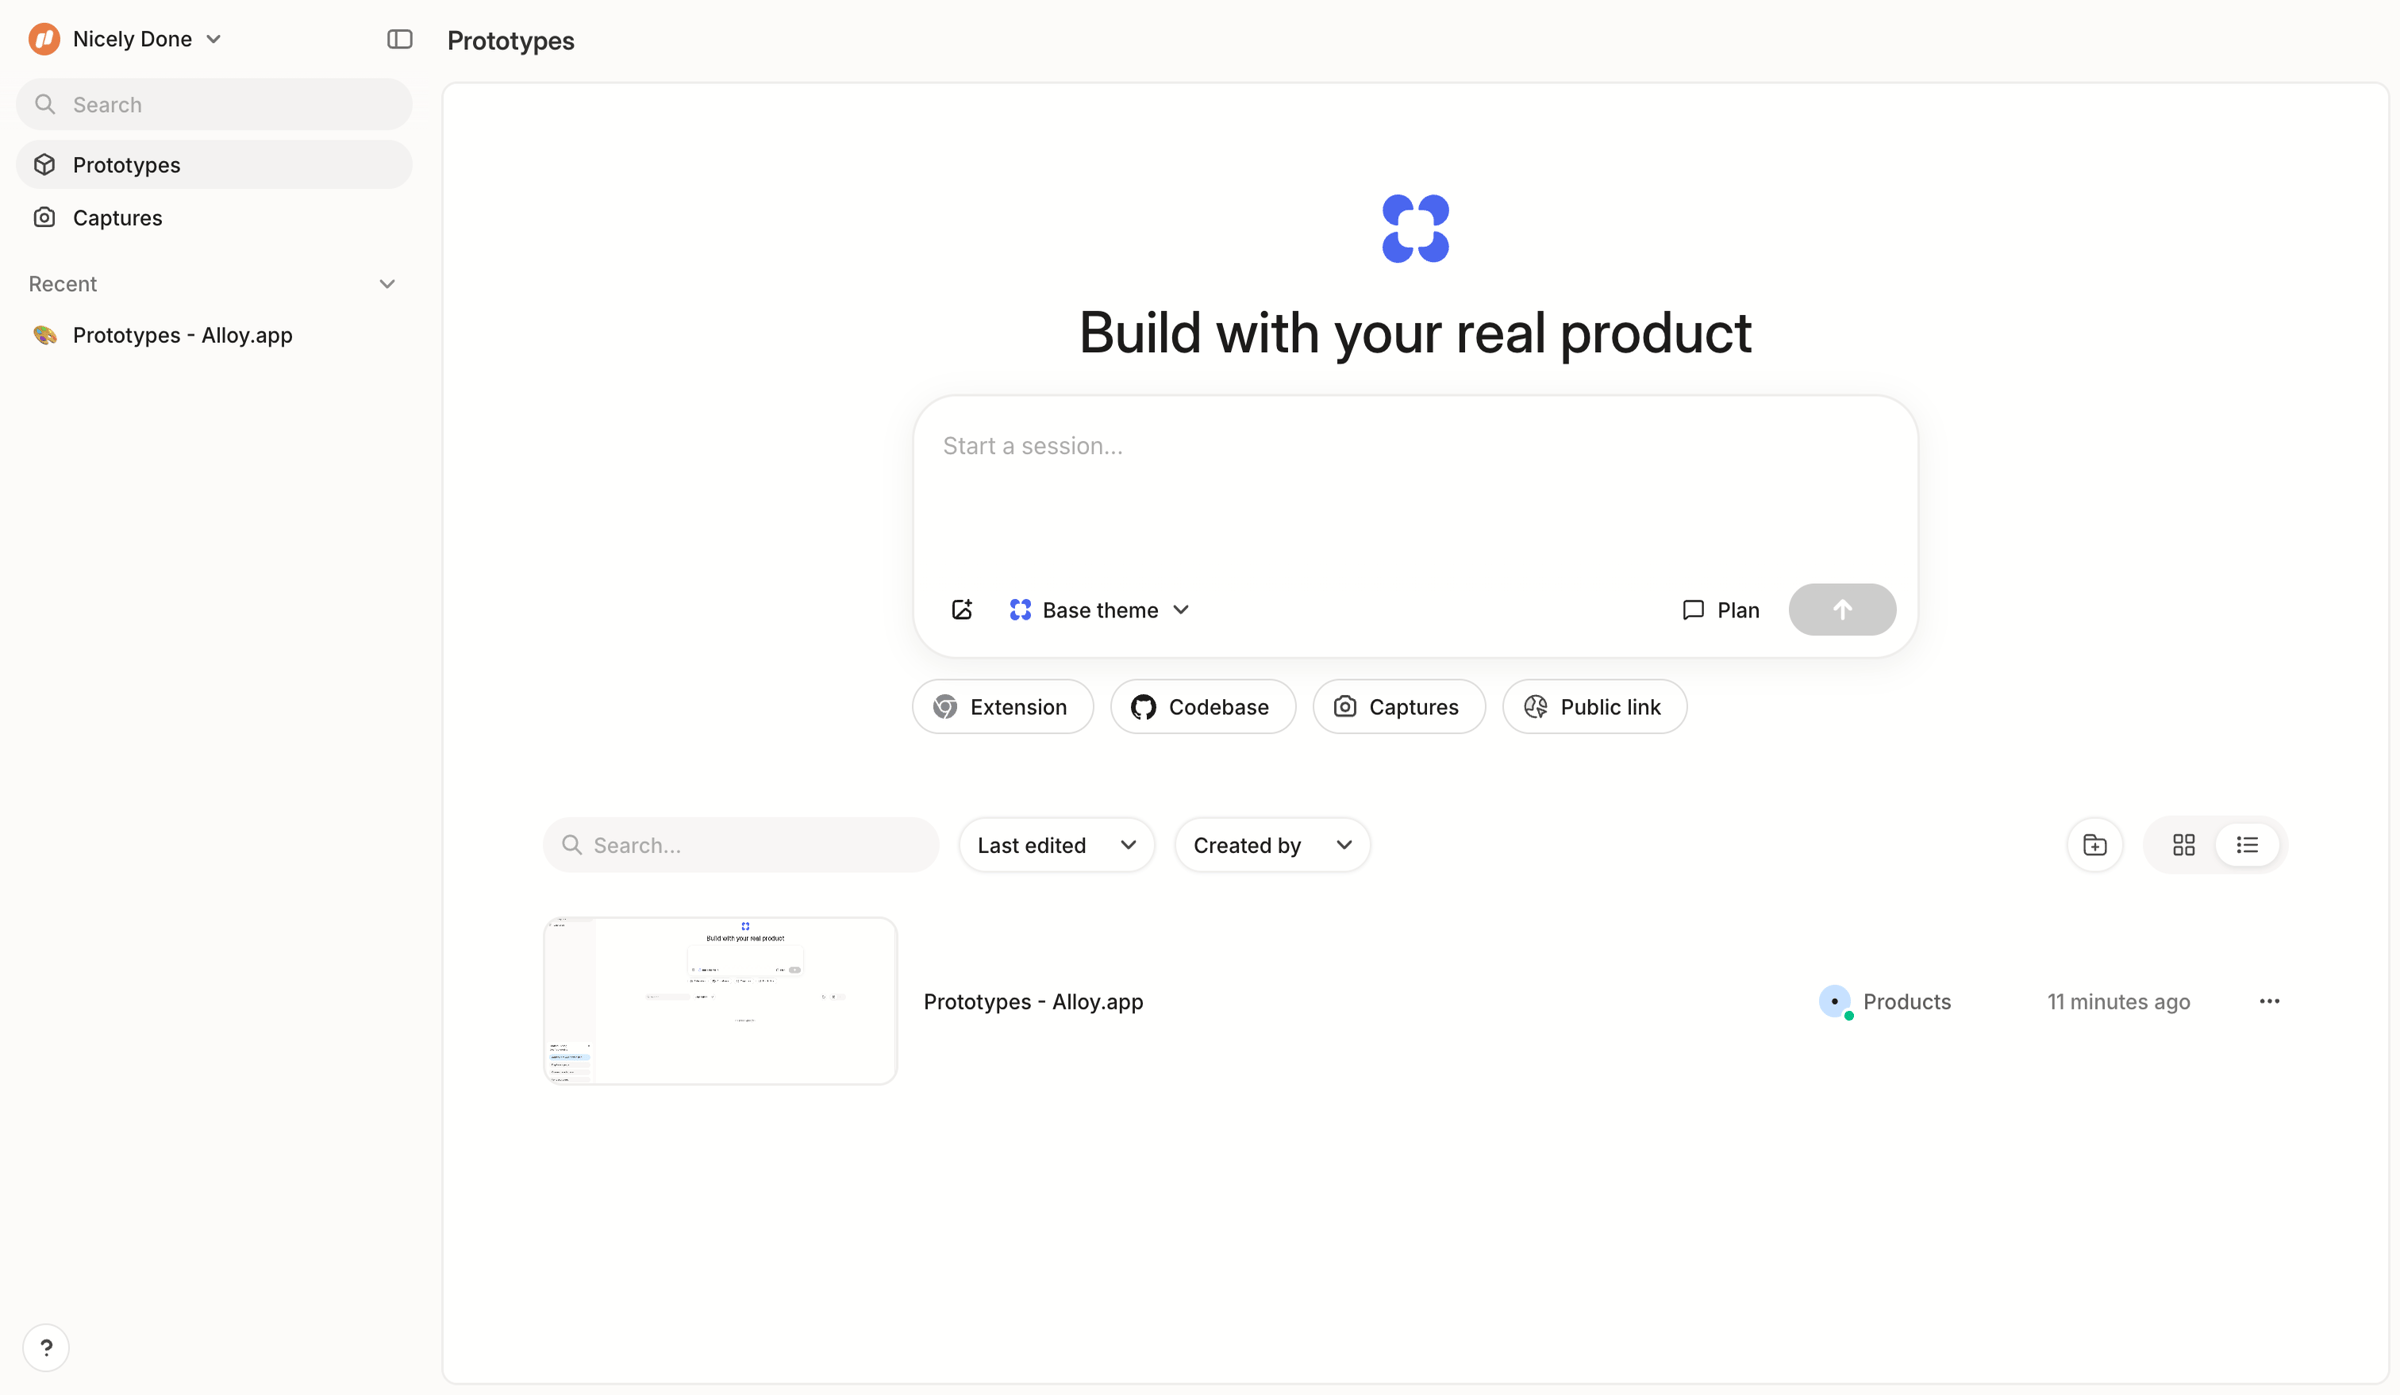Image resolution: width=2400 pixels, height=1395 pixels.
Task: Switch to grid view
Action: tap(2183, 845)
